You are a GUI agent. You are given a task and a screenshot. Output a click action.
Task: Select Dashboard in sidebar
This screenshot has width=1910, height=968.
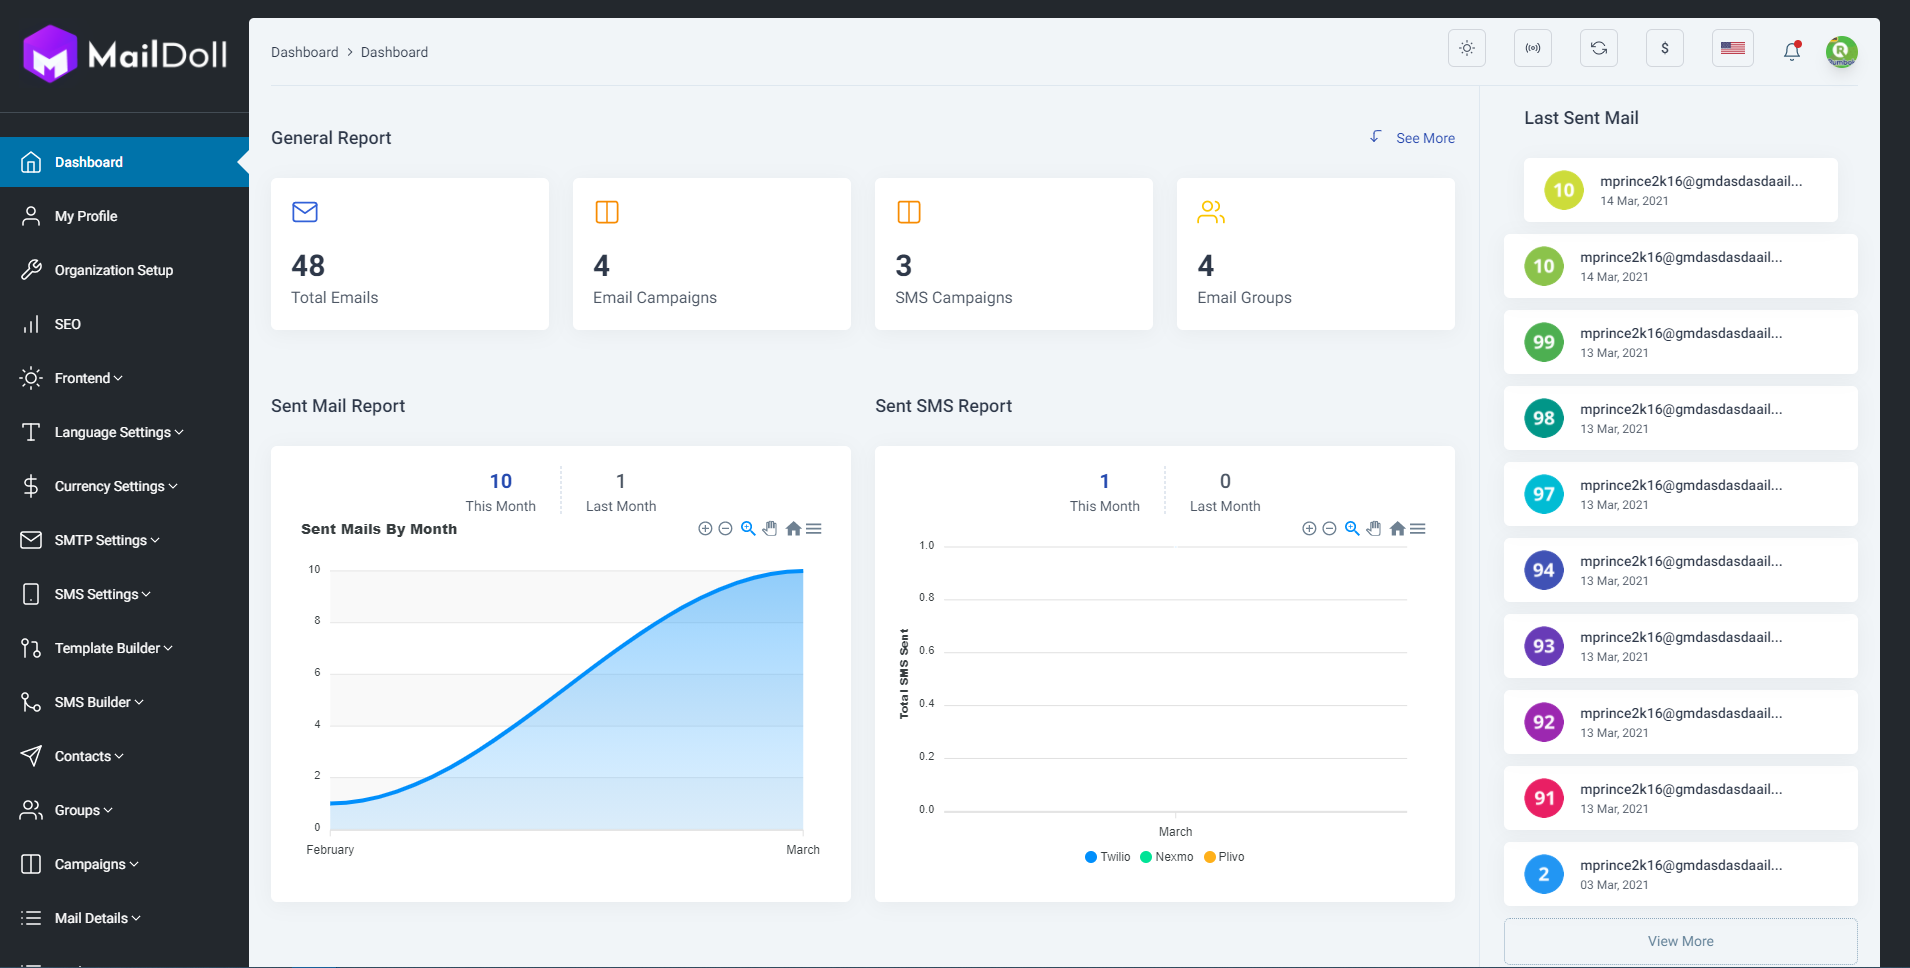pyautogui.click(x=124, y=162)
